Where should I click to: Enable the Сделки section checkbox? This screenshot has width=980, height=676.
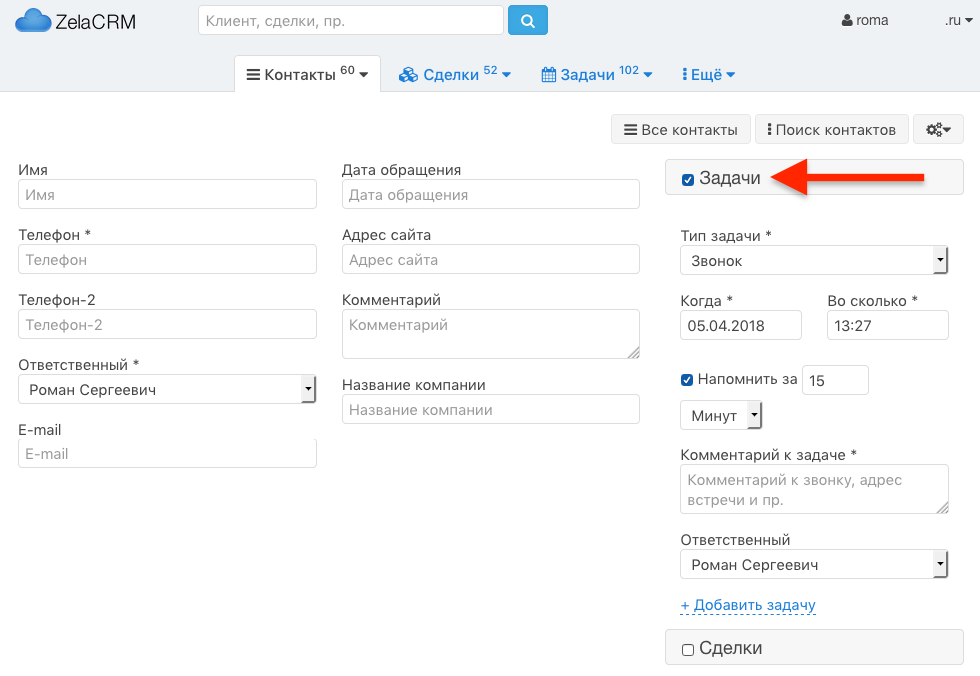(x=688, y=650)
